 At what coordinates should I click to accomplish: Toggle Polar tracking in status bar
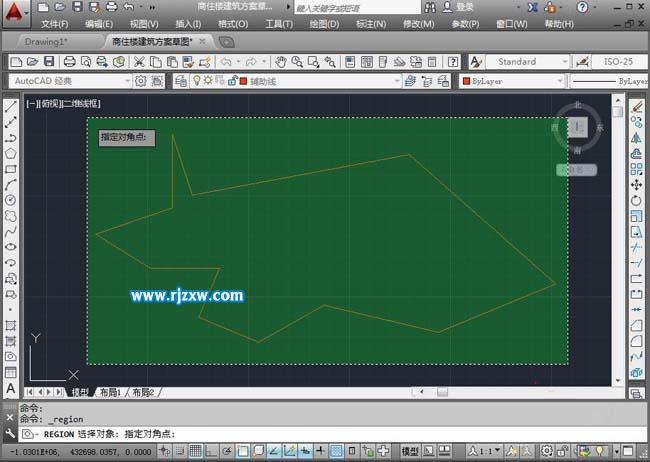point(227,451)
